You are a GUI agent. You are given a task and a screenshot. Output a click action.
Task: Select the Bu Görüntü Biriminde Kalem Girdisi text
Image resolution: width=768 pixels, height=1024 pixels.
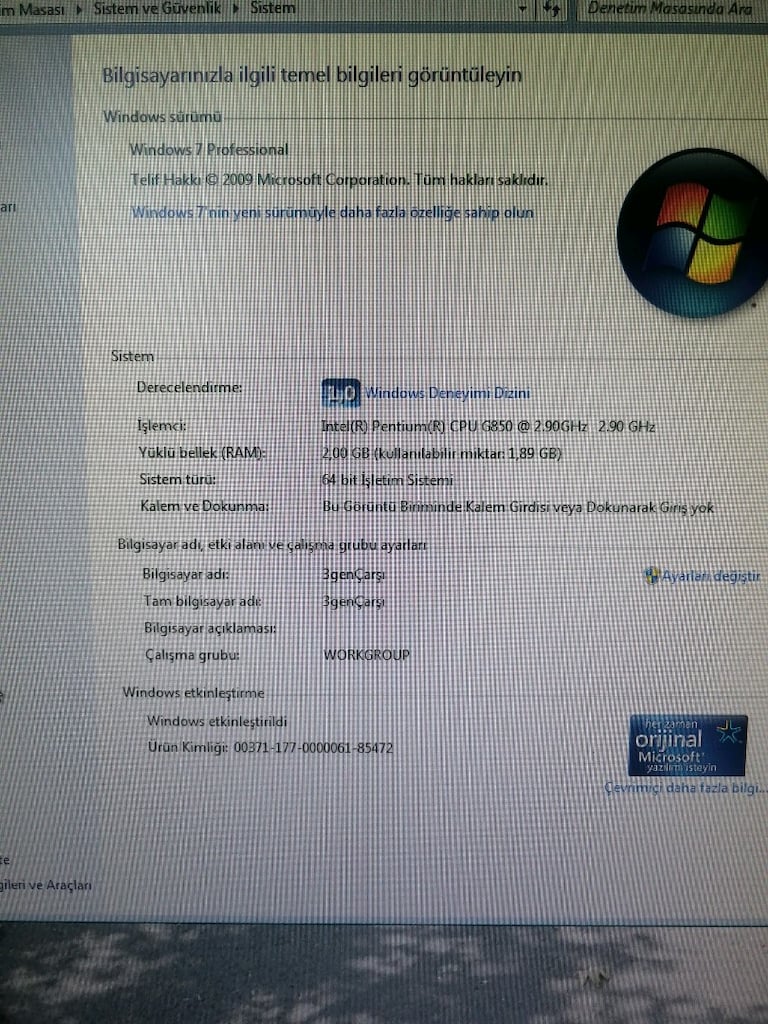[518, 507]
